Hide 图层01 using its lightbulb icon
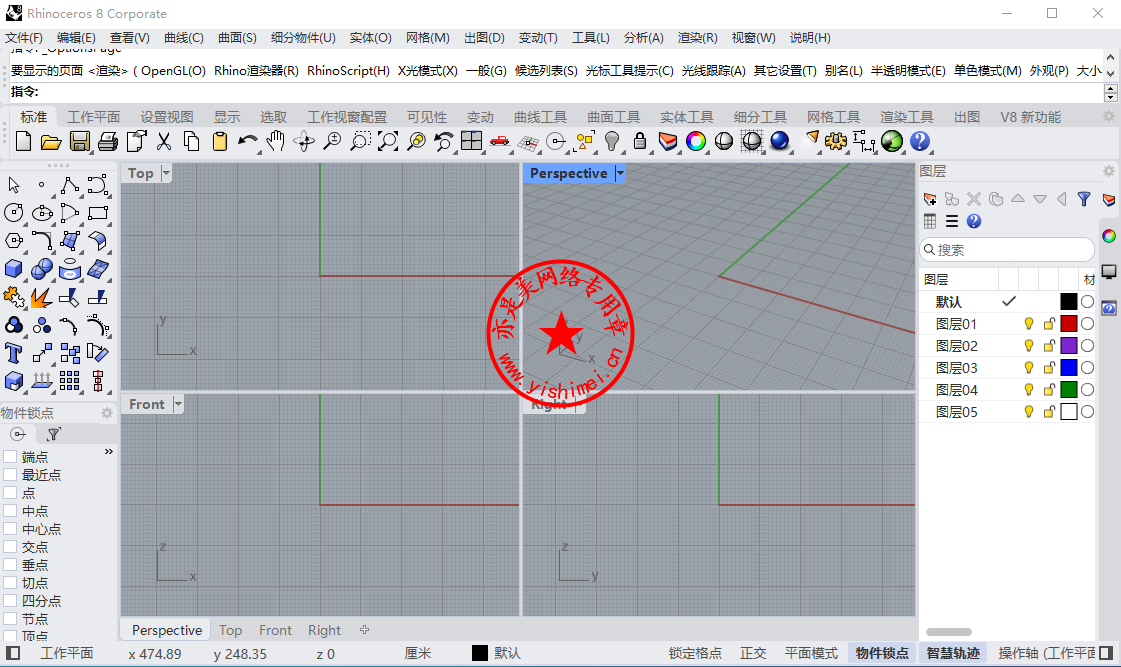This screenshot has height=667, width=1121. pyautogui.click(x=1028, y=324)
